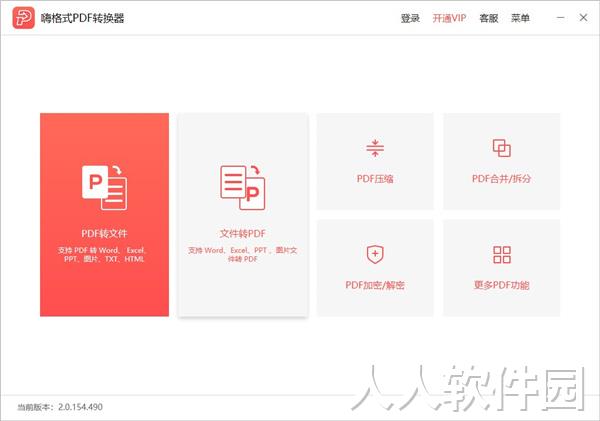Click the red app logo icon
Image resolution: width=600 pixels, height=421 pixels.
point(23,18)
